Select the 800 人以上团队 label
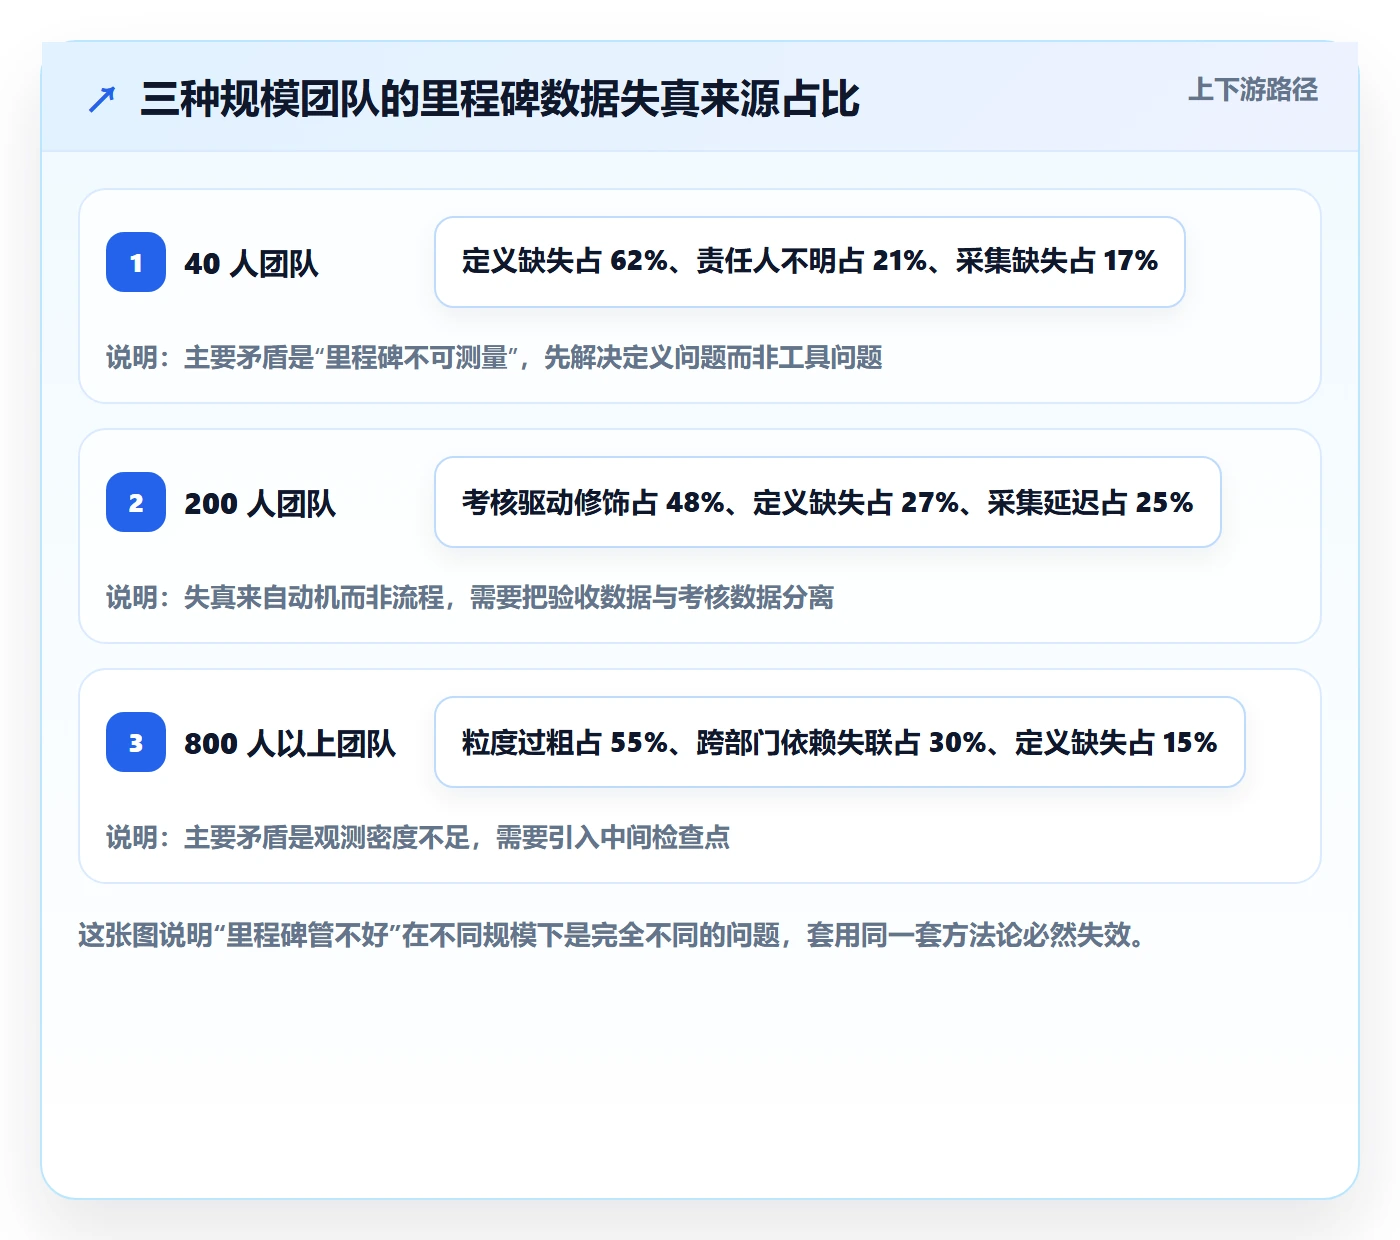This screenshot has height=1240, width=1400. tap(290, 743)
